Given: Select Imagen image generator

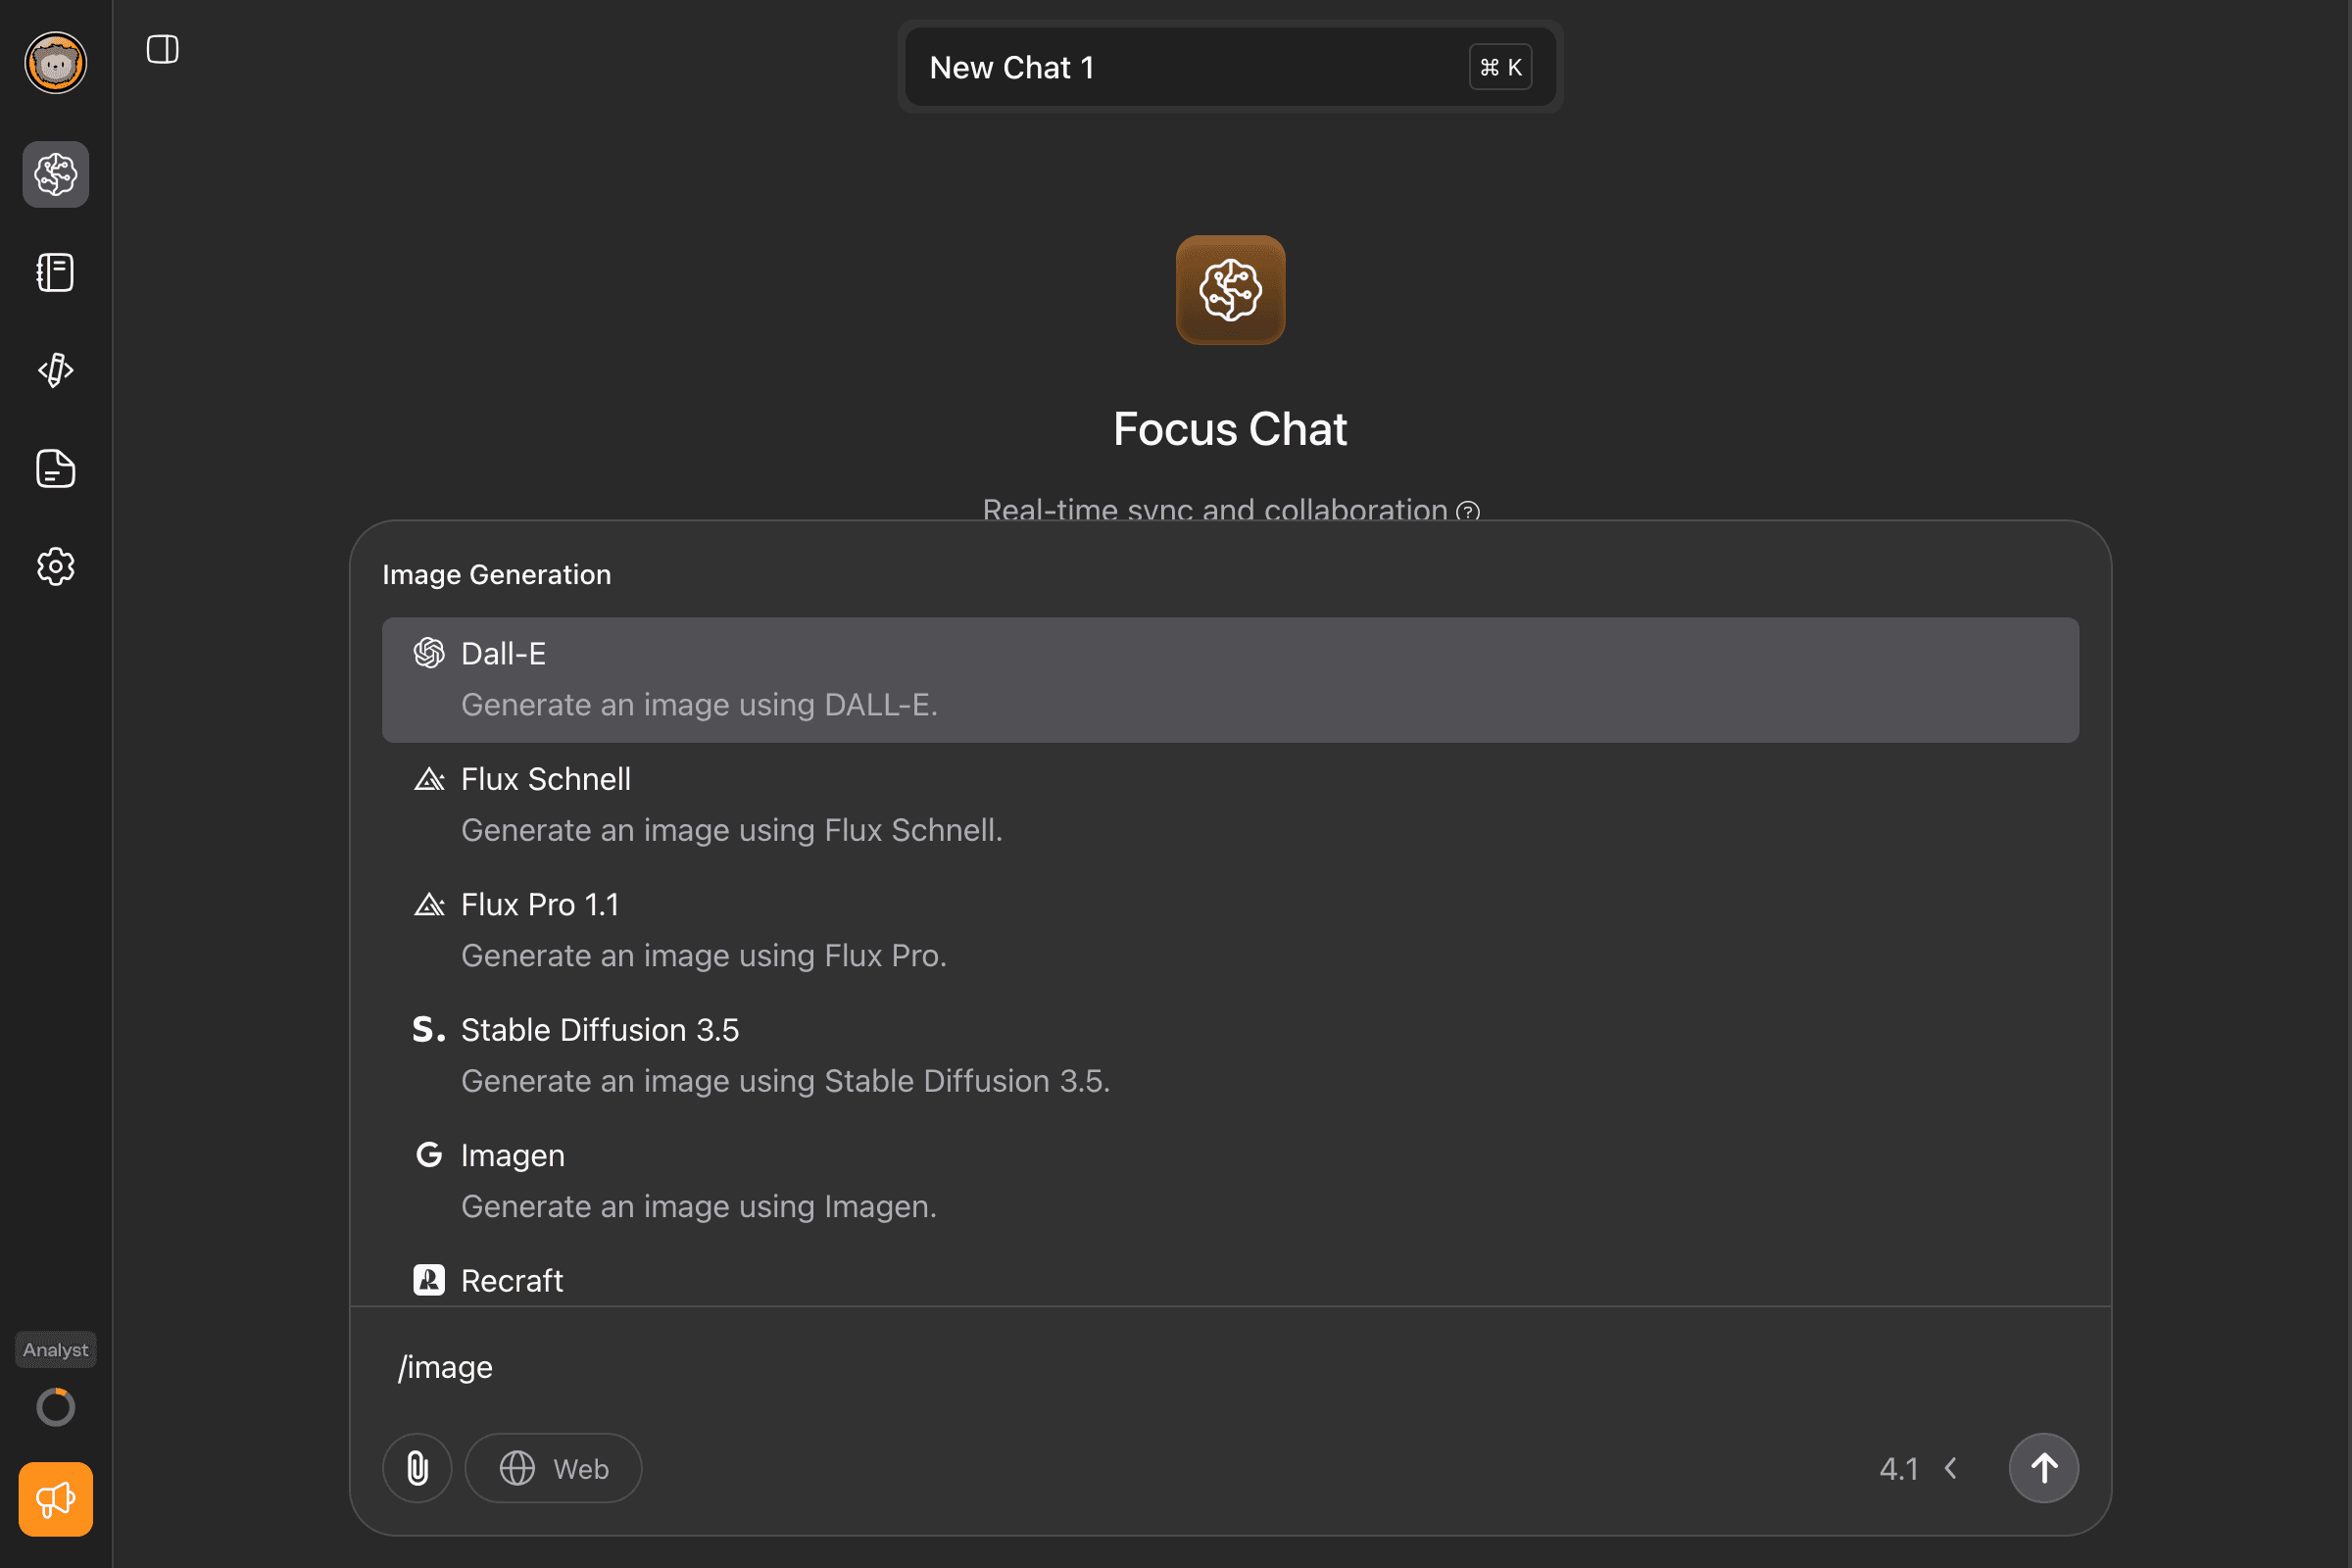Looking at the screenshot, I should [1230, 1181].
